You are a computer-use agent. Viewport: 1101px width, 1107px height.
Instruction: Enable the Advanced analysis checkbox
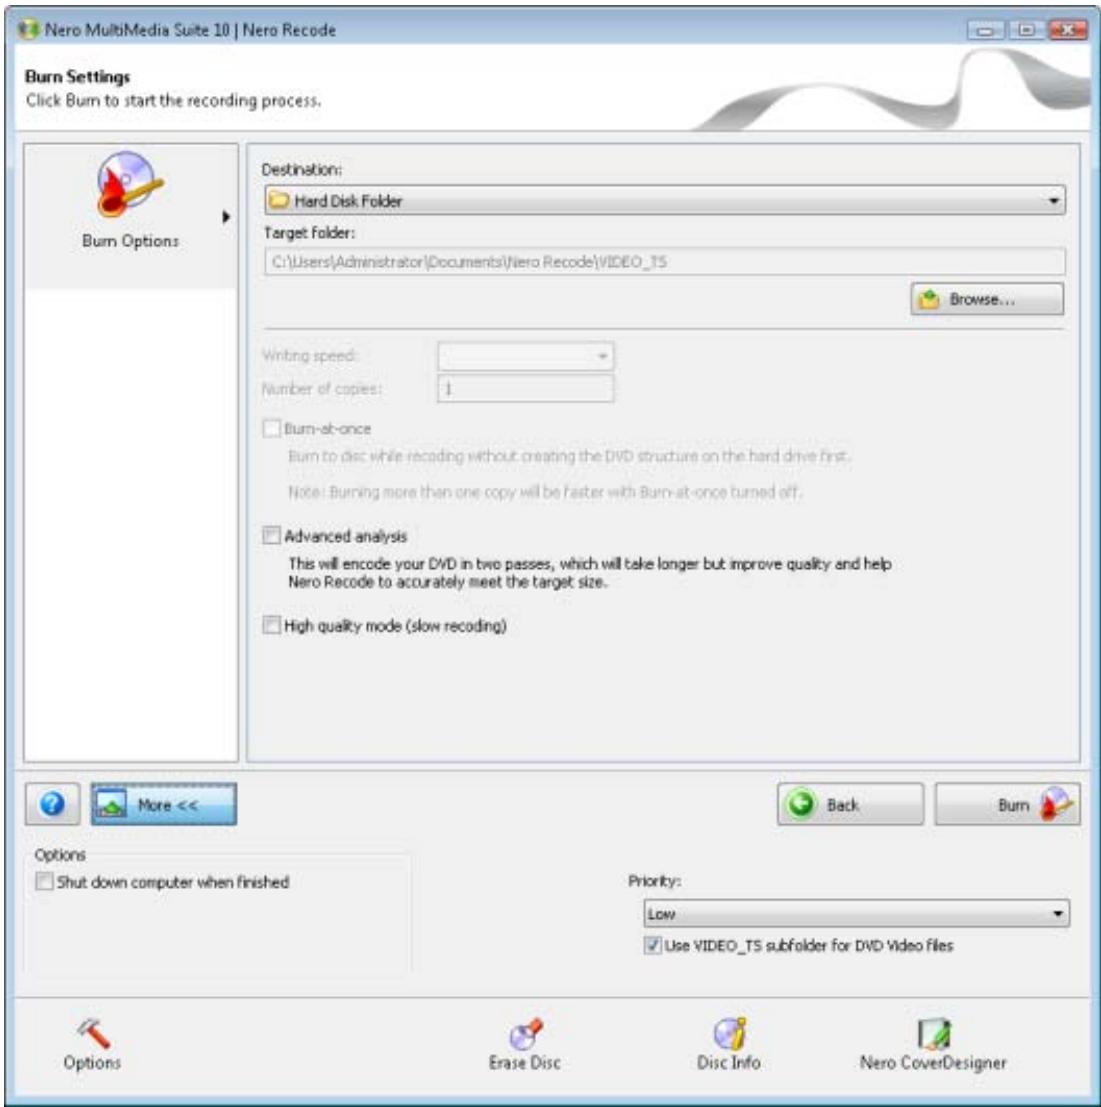click(272, 536)
